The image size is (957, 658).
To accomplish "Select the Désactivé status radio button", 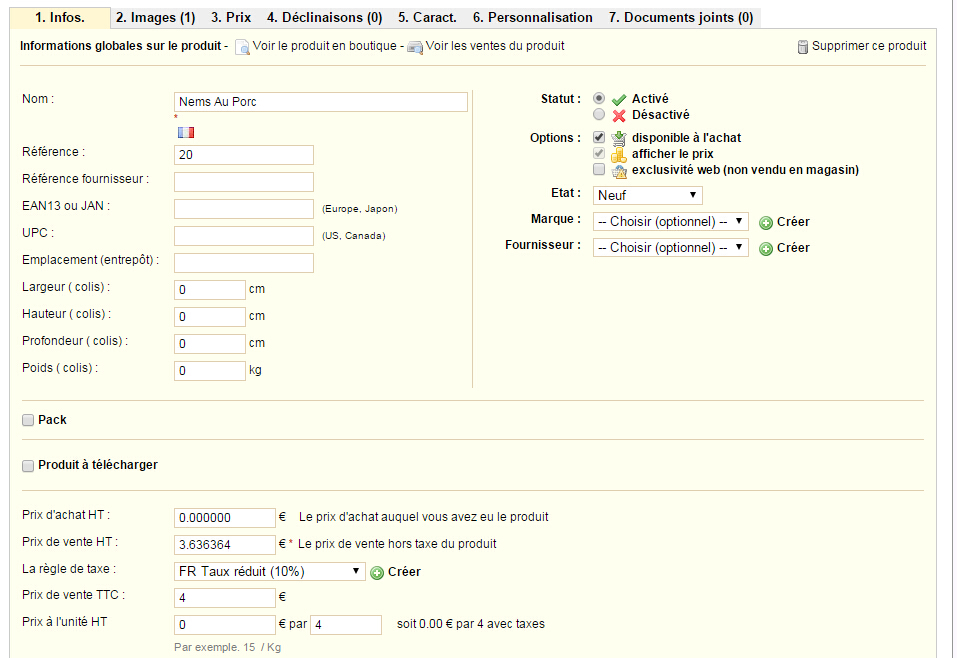I will pos(599,114).
